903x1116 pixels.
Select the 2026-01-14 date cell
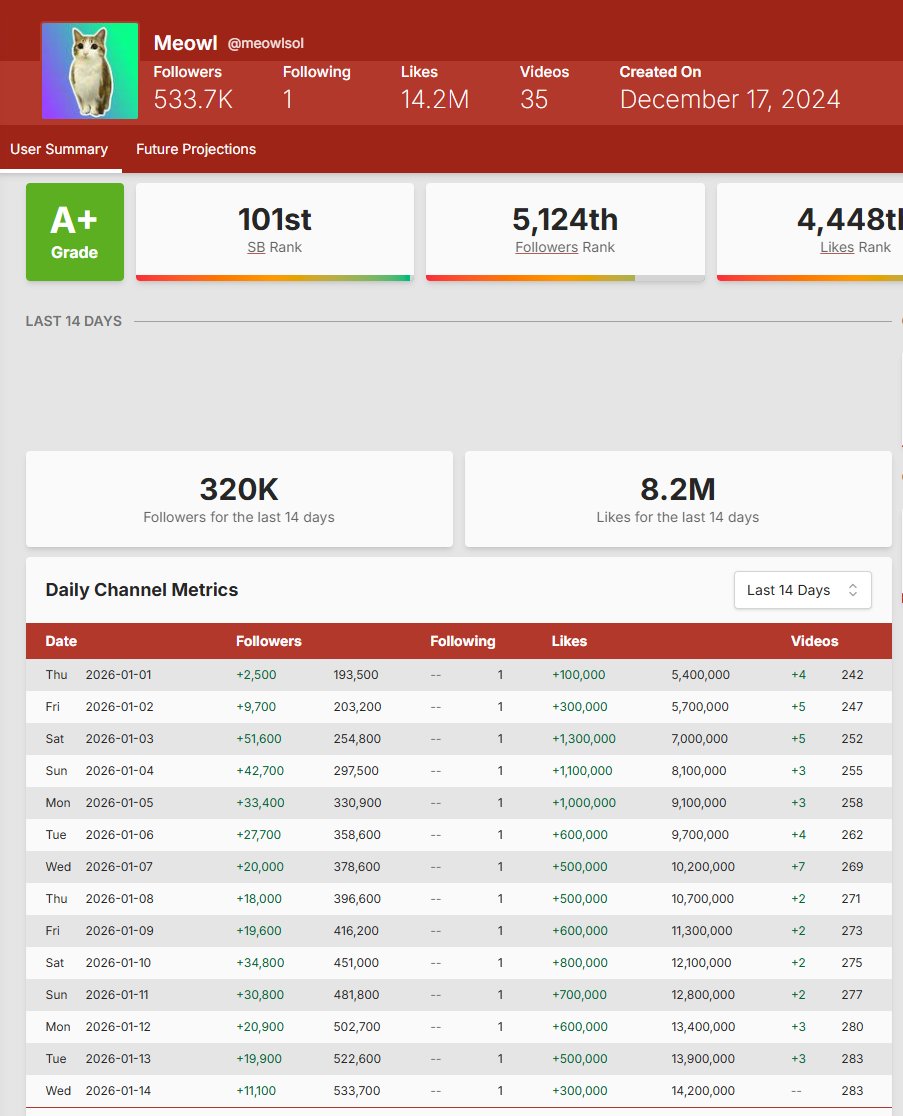118,1091
